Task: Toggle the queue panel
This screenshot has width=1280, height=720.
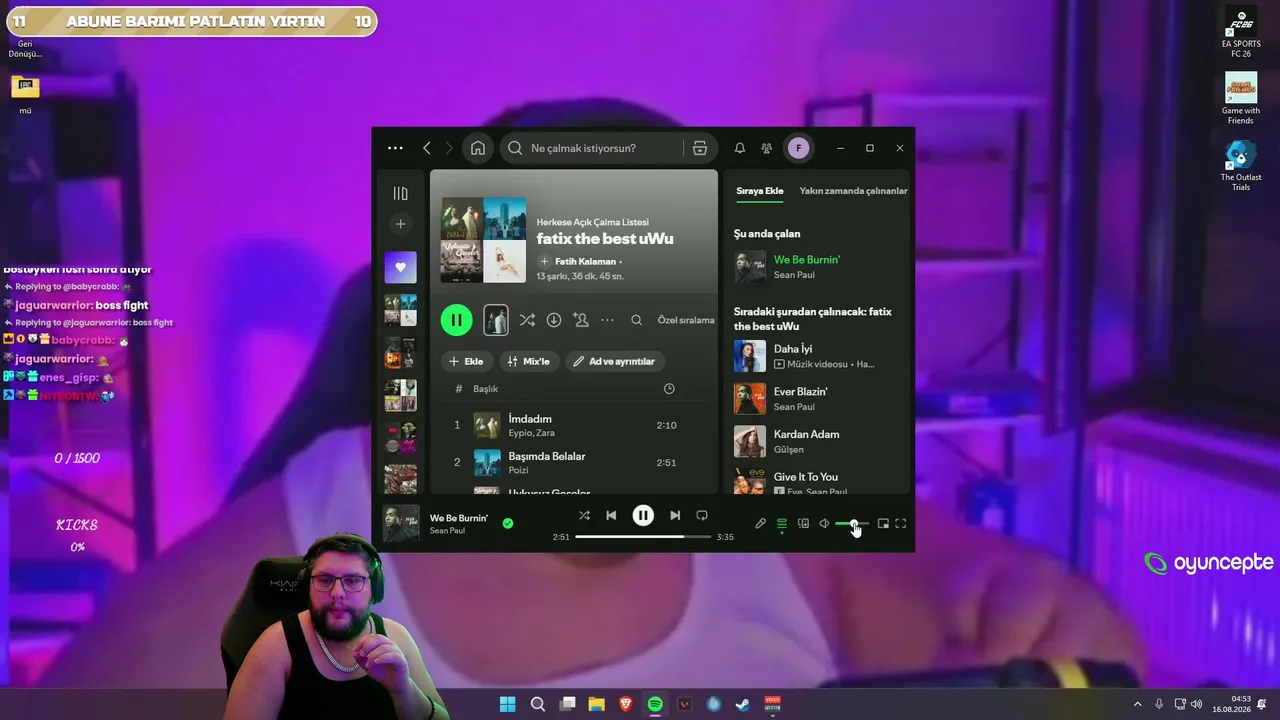Action: pos(782,523)
